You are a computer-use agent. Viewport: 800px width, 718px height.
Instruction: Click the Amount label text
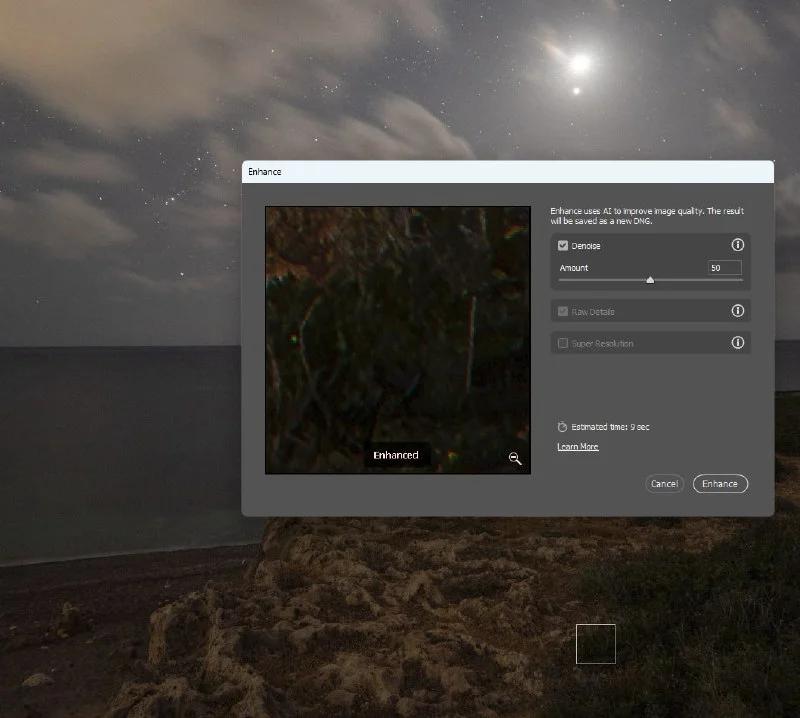pos(574,268)
